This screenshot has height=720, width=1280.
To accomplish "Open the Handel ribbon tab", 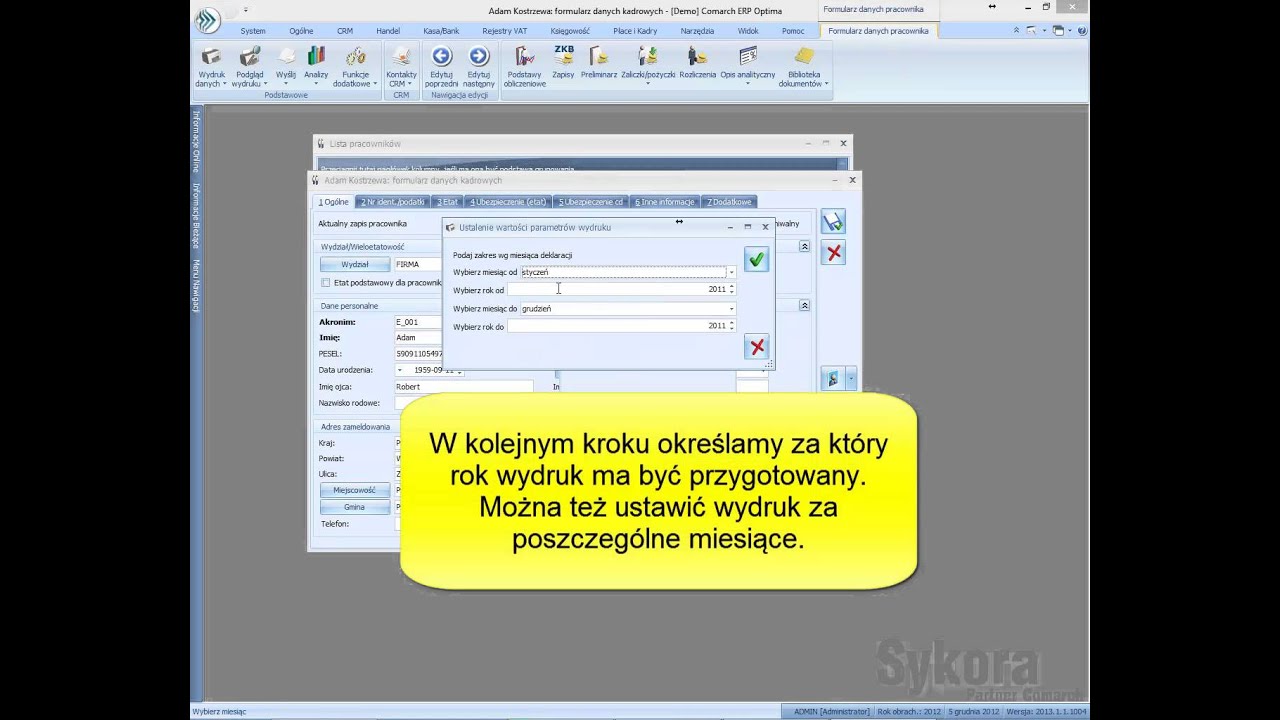I will pyautogui.click(x=388, y=31).
